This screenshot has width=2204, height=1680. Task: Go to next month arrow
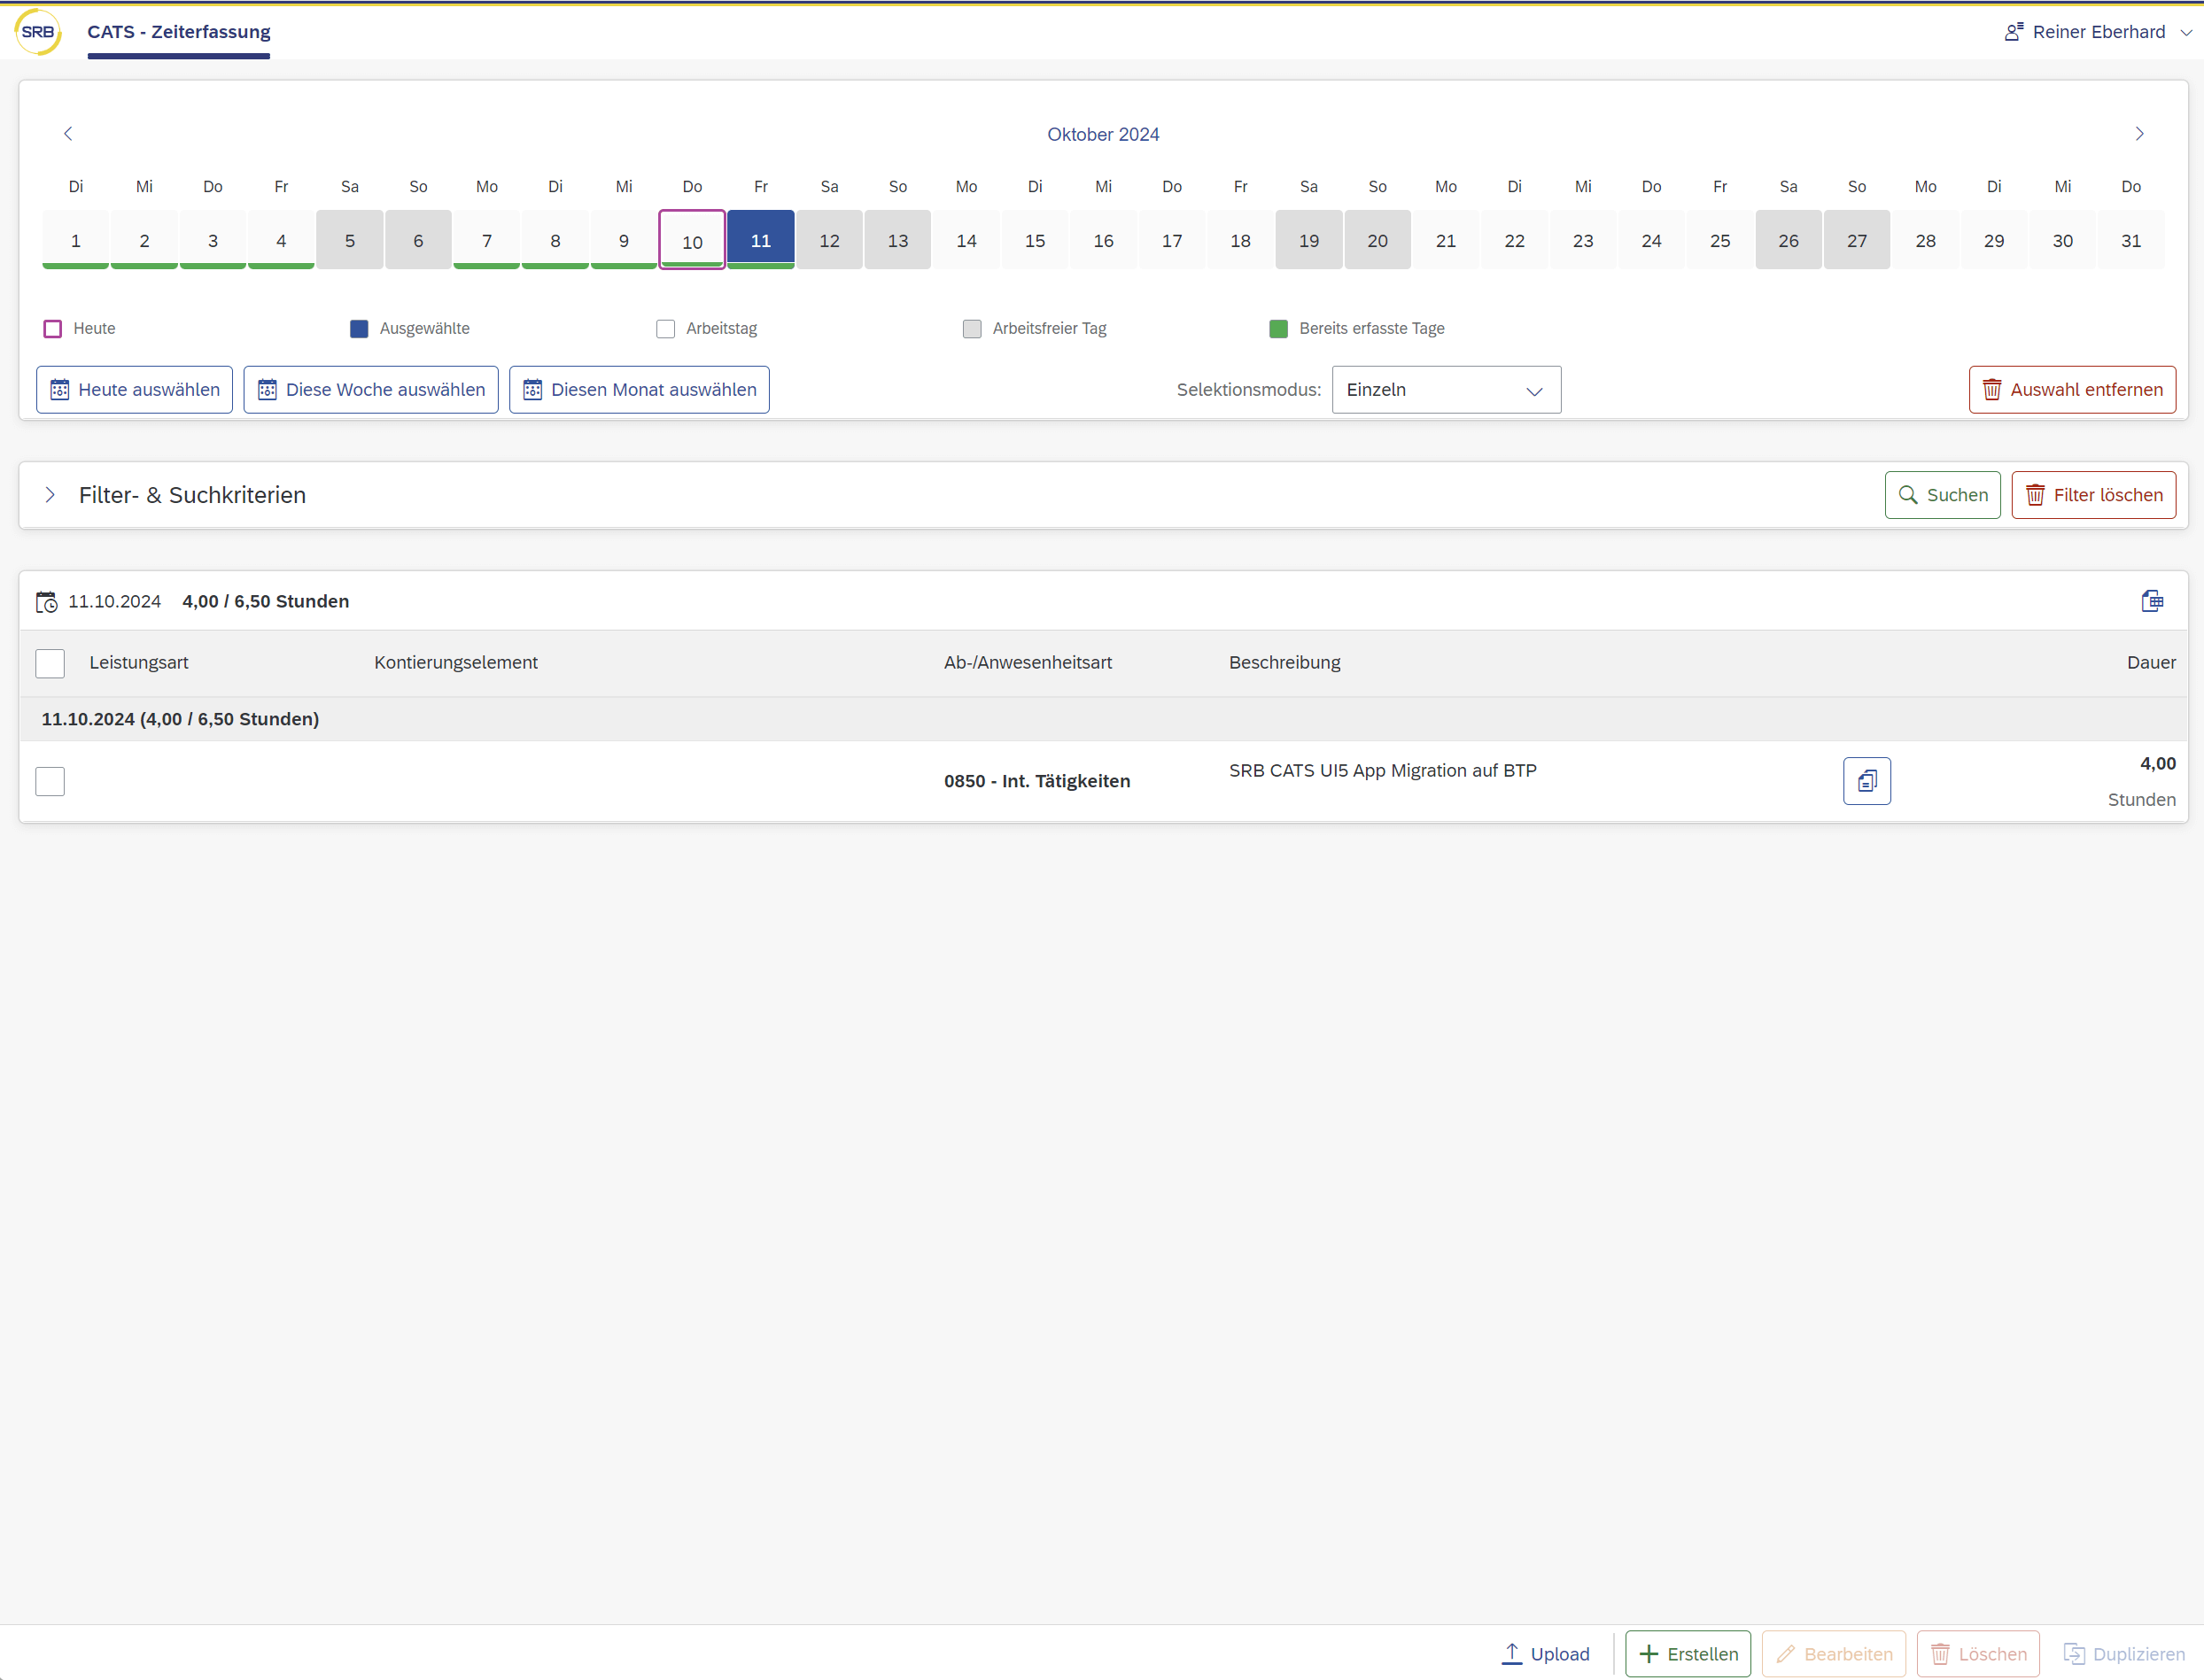2139,134
